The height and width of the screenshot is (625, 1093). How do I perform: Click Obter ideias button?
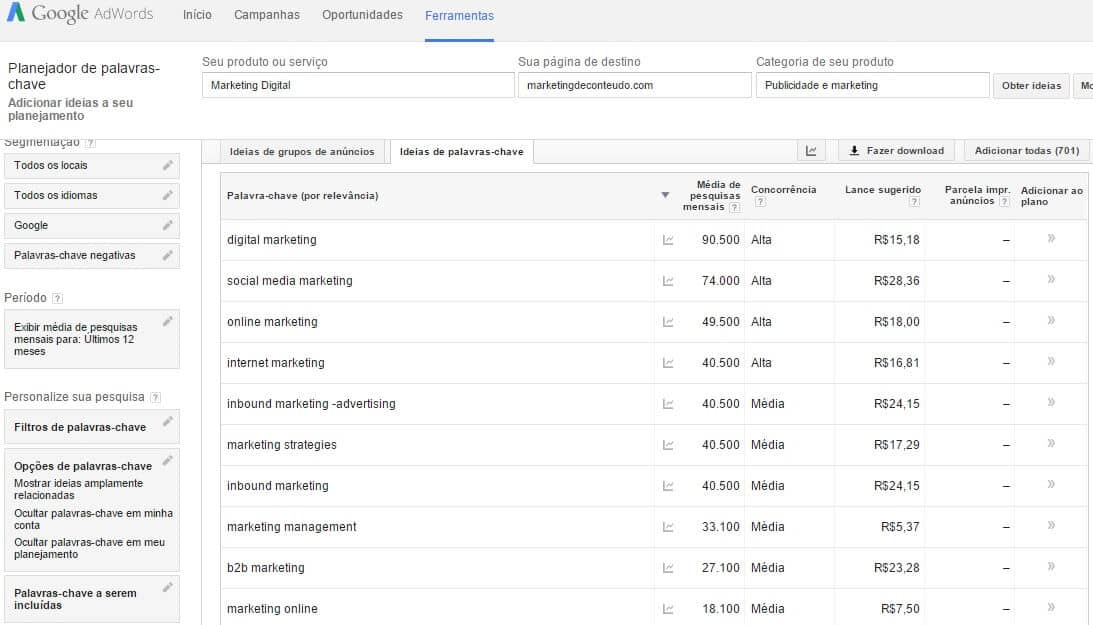[x=1032, y=86]
